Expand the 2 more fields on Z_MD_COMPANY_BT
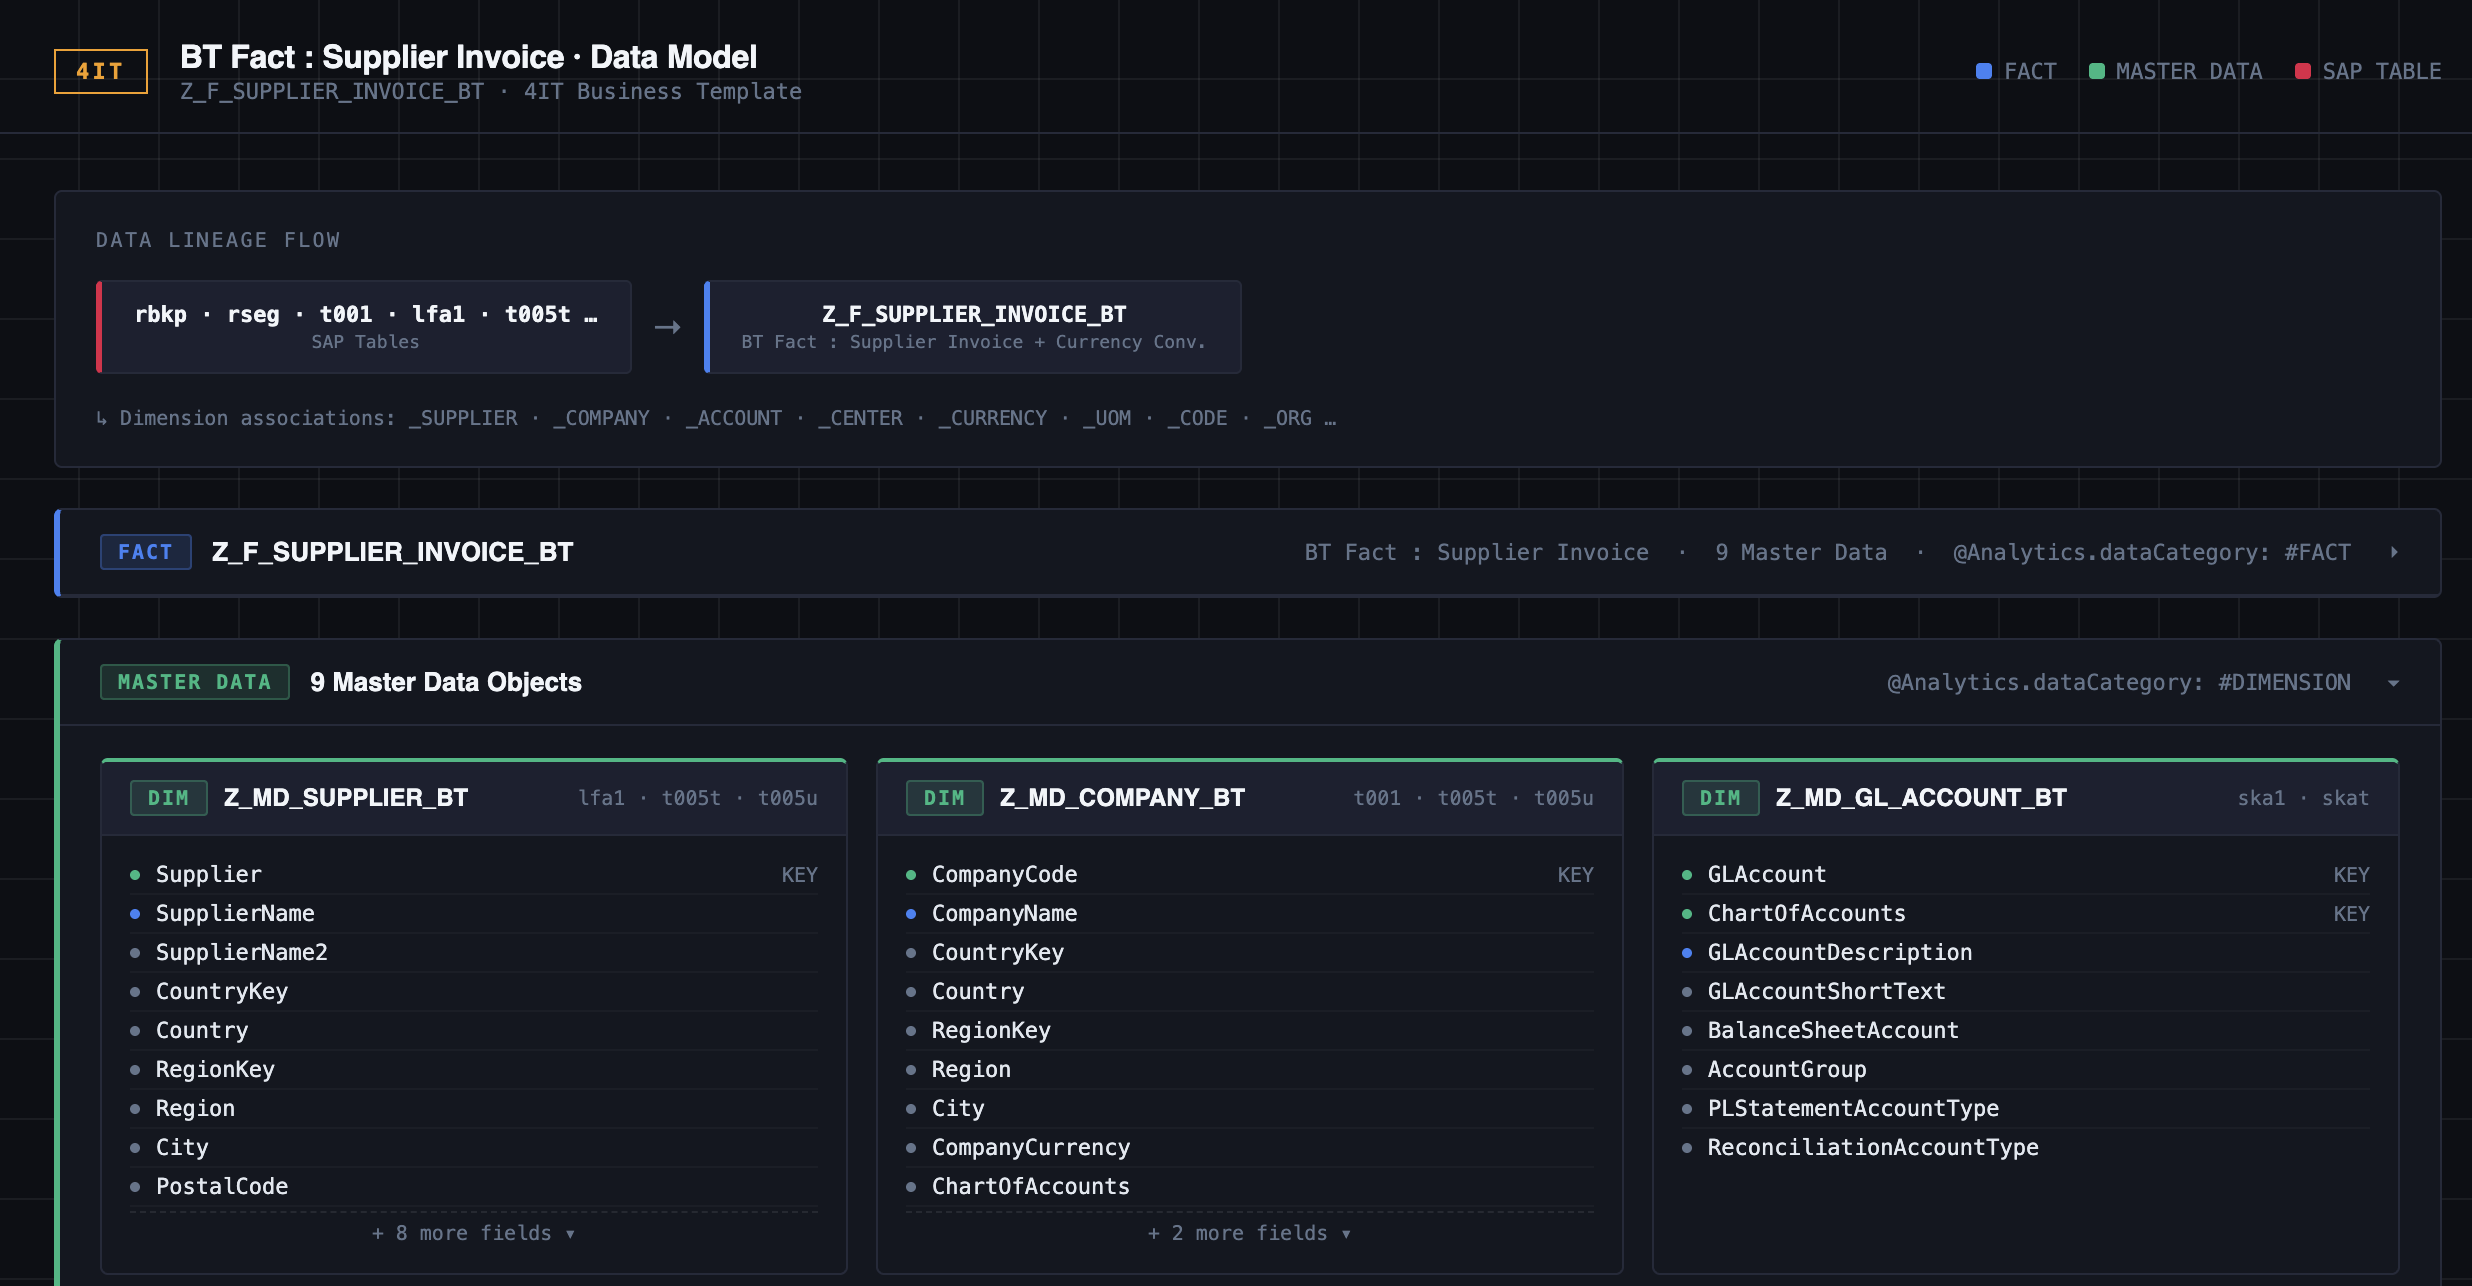Viewport: 2472px width, 1286px height. [1248, 1233]
